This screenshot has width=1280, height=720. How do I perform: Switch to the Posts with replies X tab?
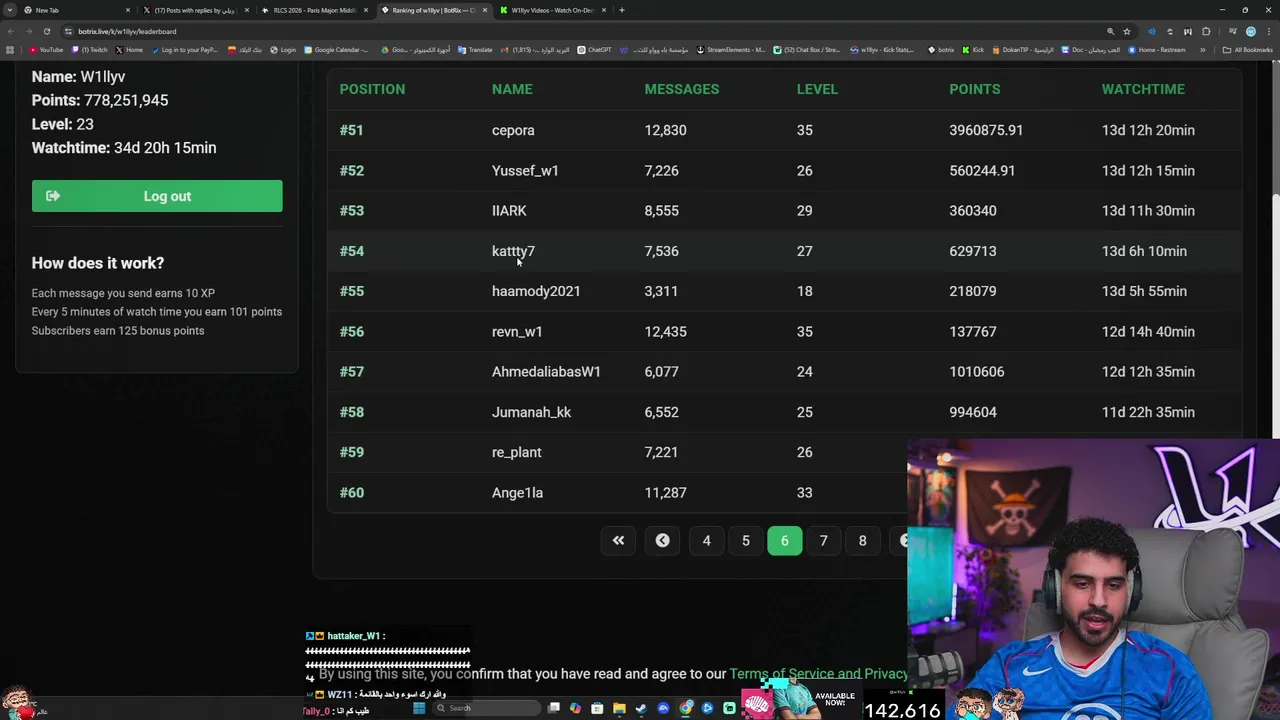[195, 10]
